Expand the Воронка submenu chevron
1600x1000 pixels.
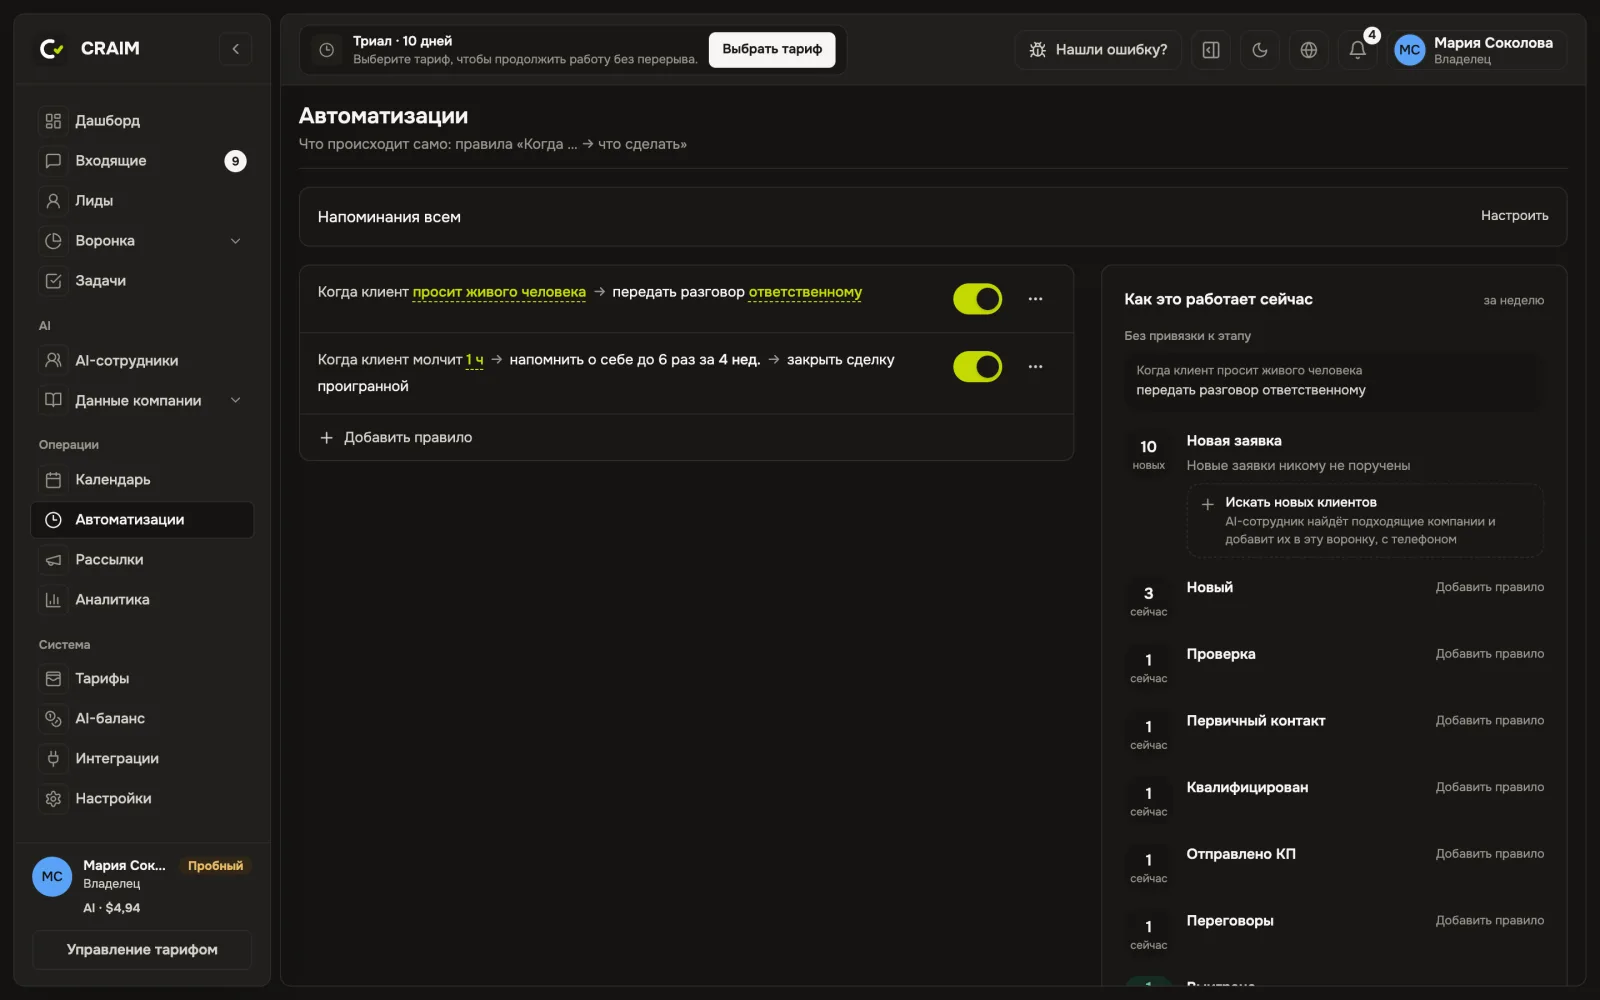[x=236, y=241]
